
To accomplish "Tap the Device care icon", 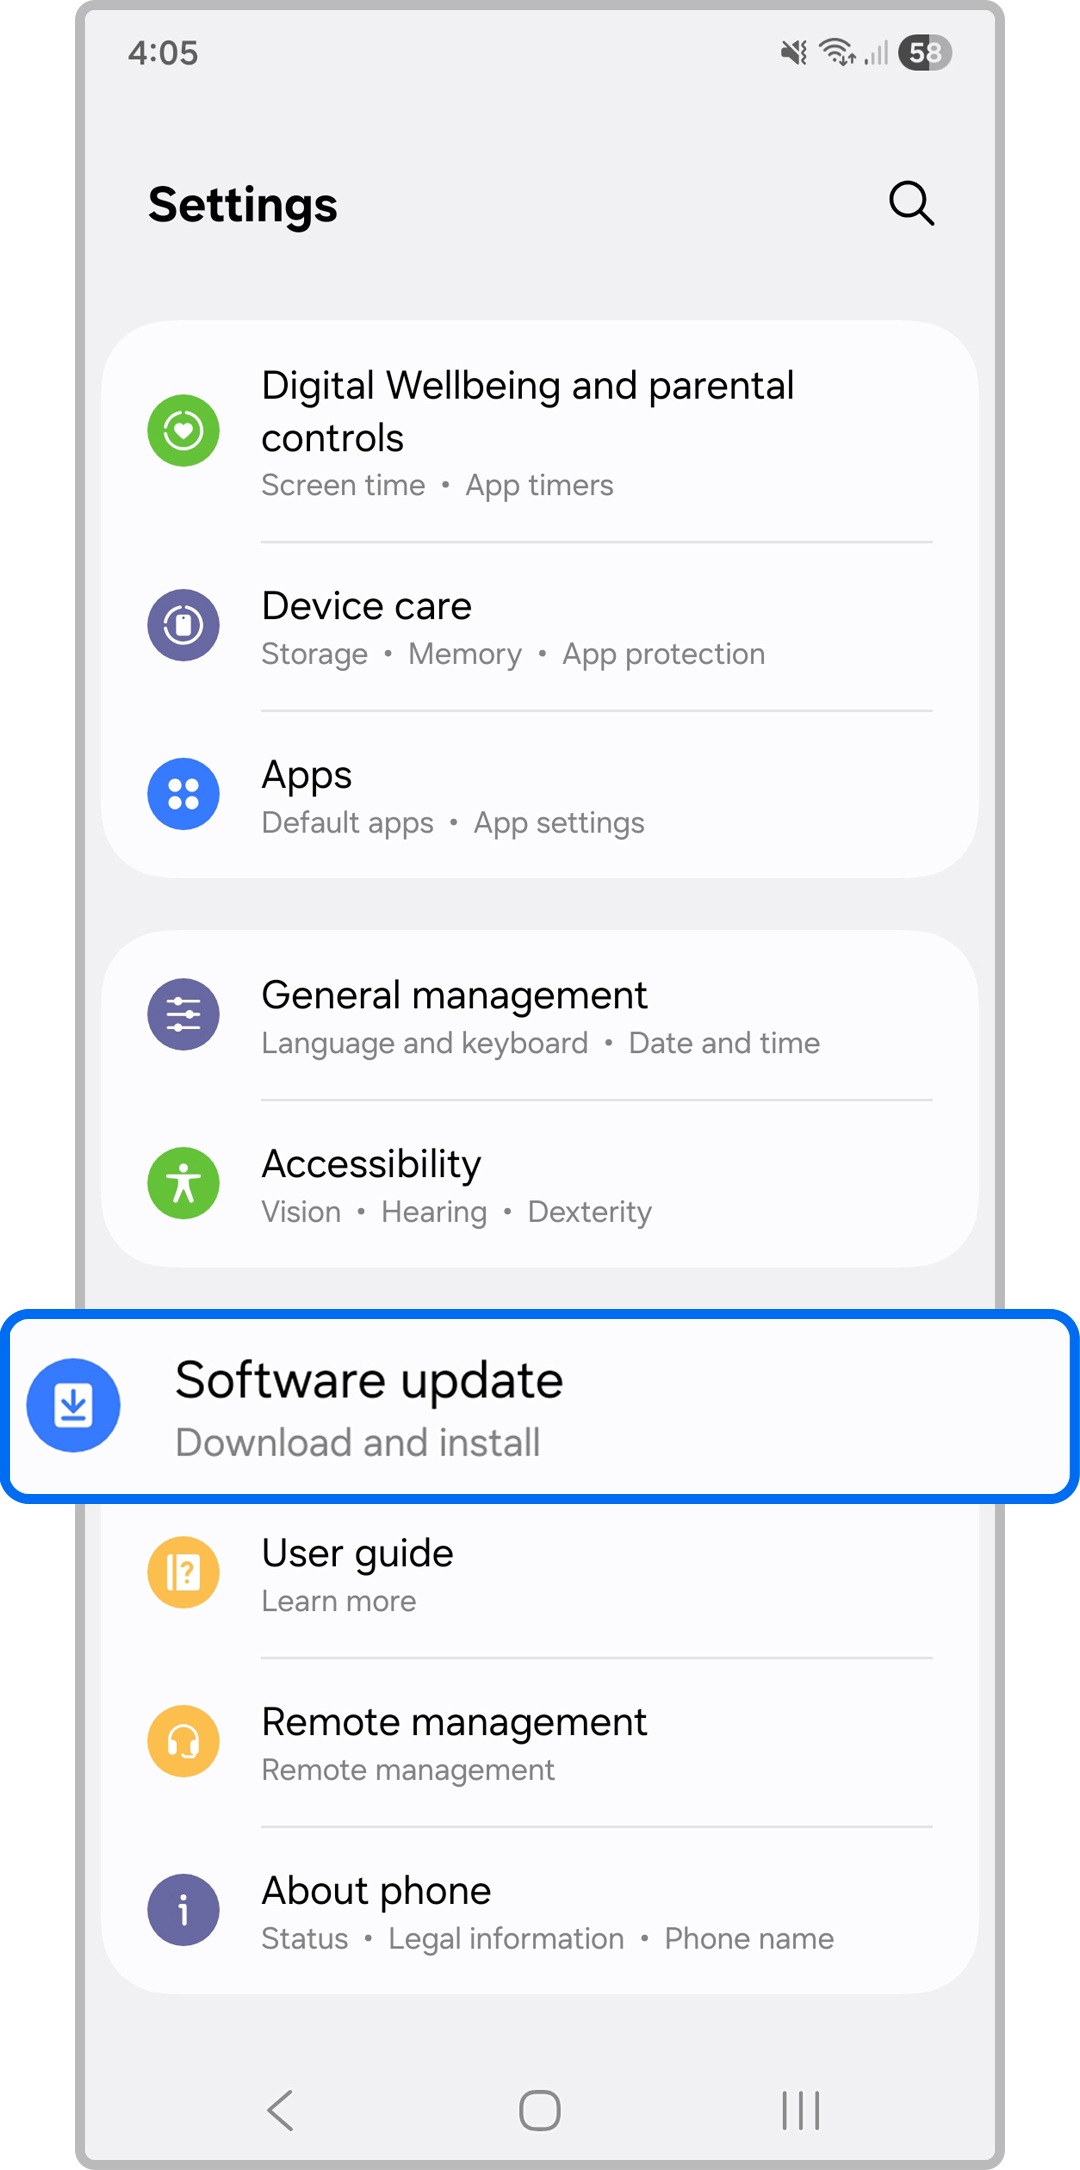I will [183, 625].
